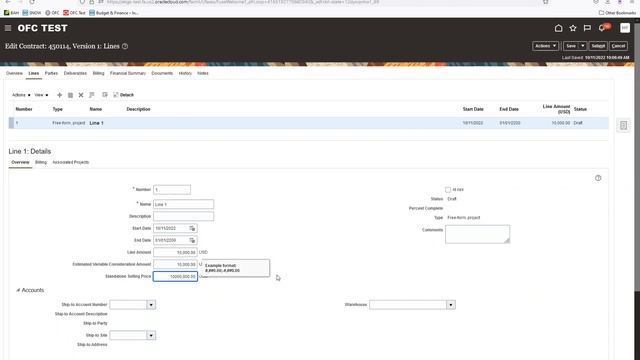Image resolution: width=640 pixels, height=360 pixels.
Task: Open BAH bookmark
Action: point(11,13)
